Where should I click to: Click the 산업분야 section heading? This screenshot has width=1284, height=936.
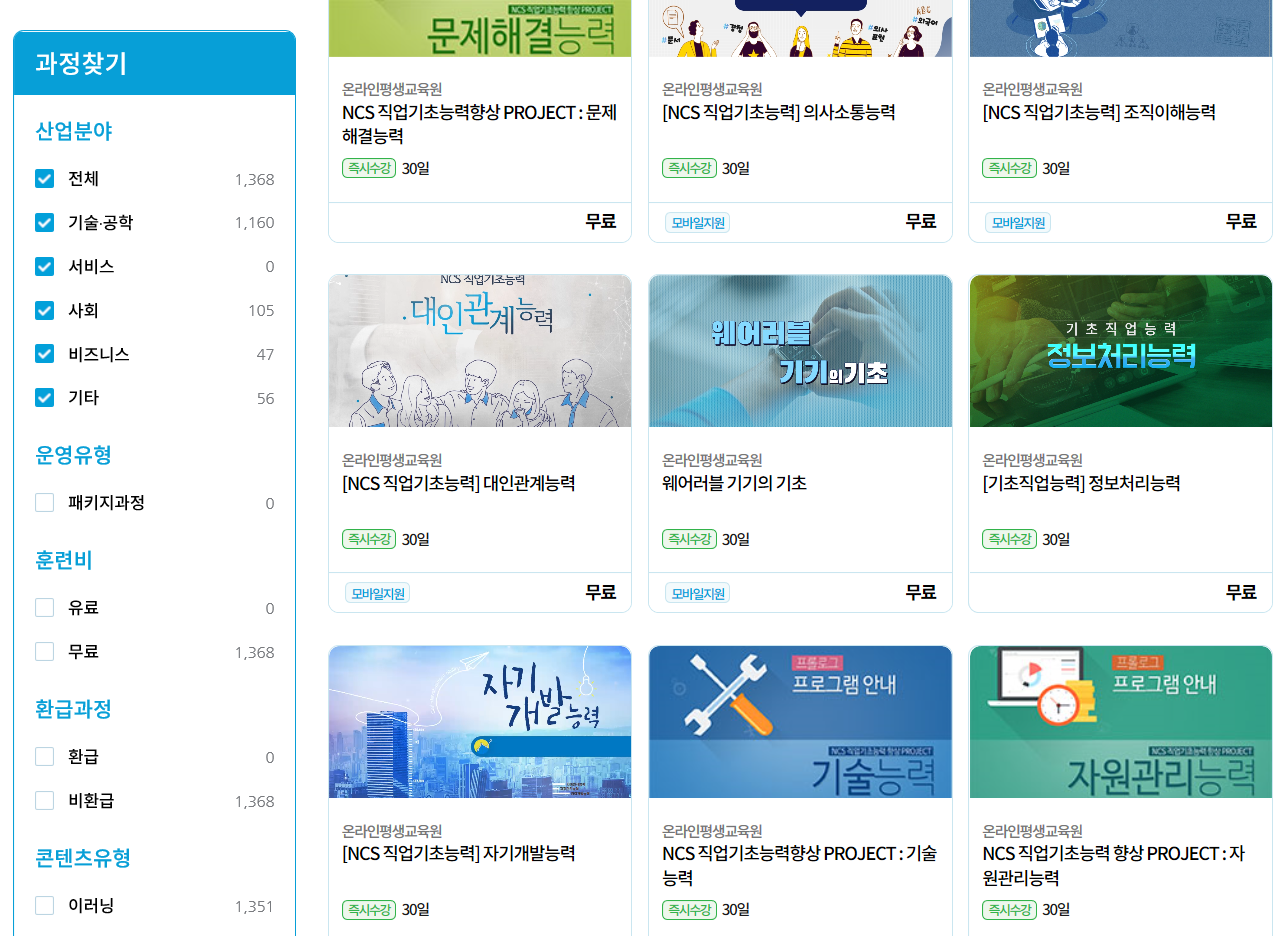(x=74, y=132)
